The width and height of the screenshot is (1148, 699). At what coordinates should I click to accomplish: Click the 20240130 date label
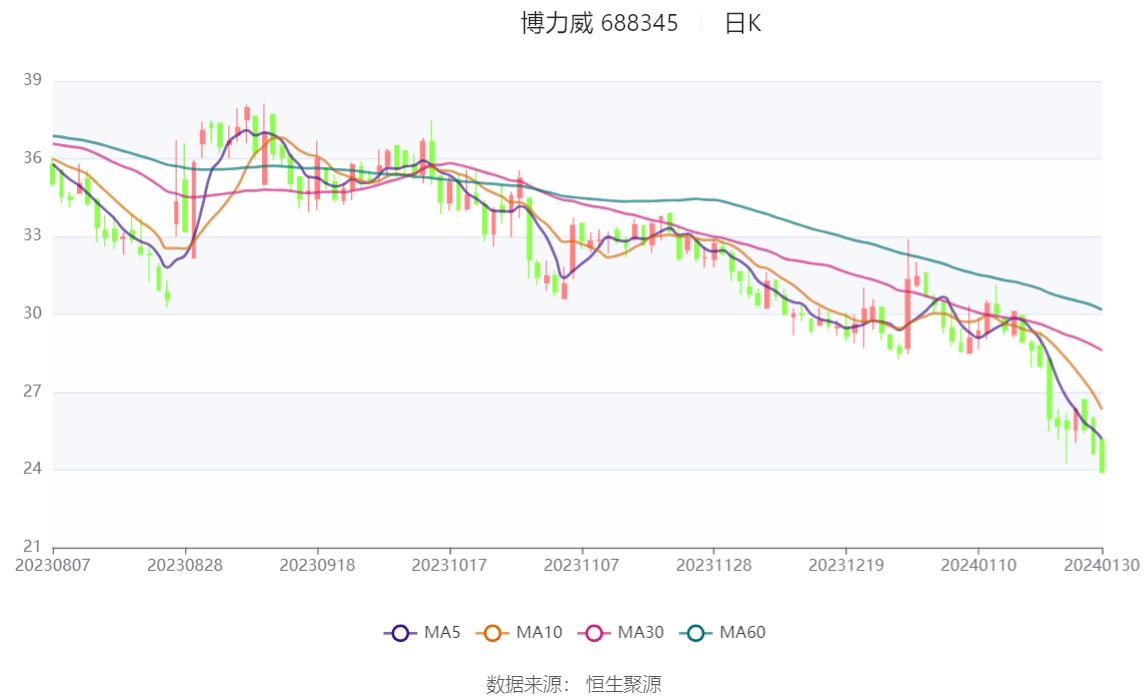1103,565
